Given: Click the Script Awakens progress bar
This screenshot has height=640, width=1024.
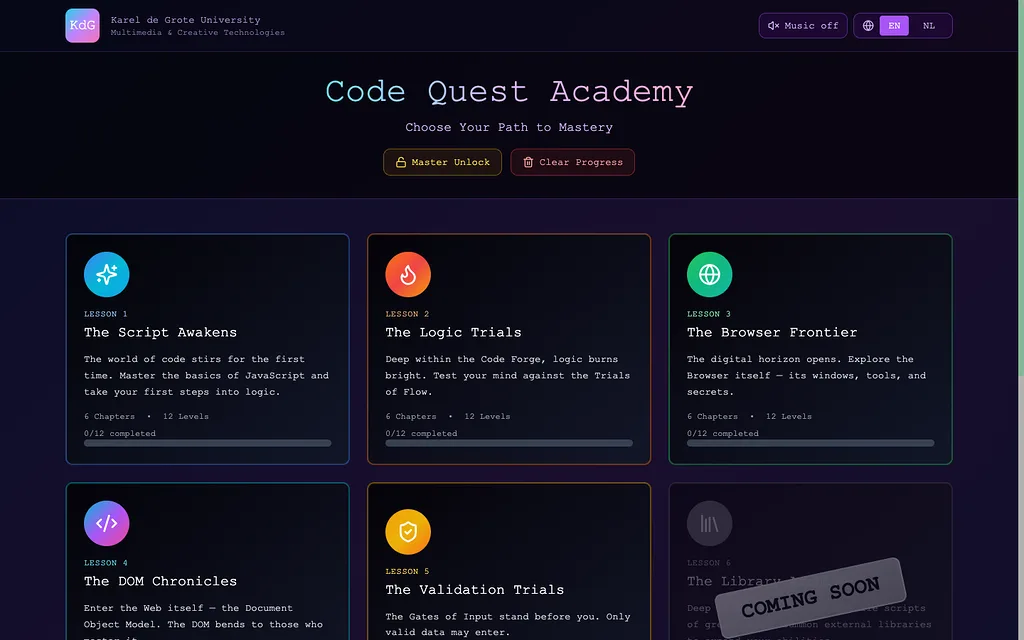Looking at the screenshot, I should point(208,443).
